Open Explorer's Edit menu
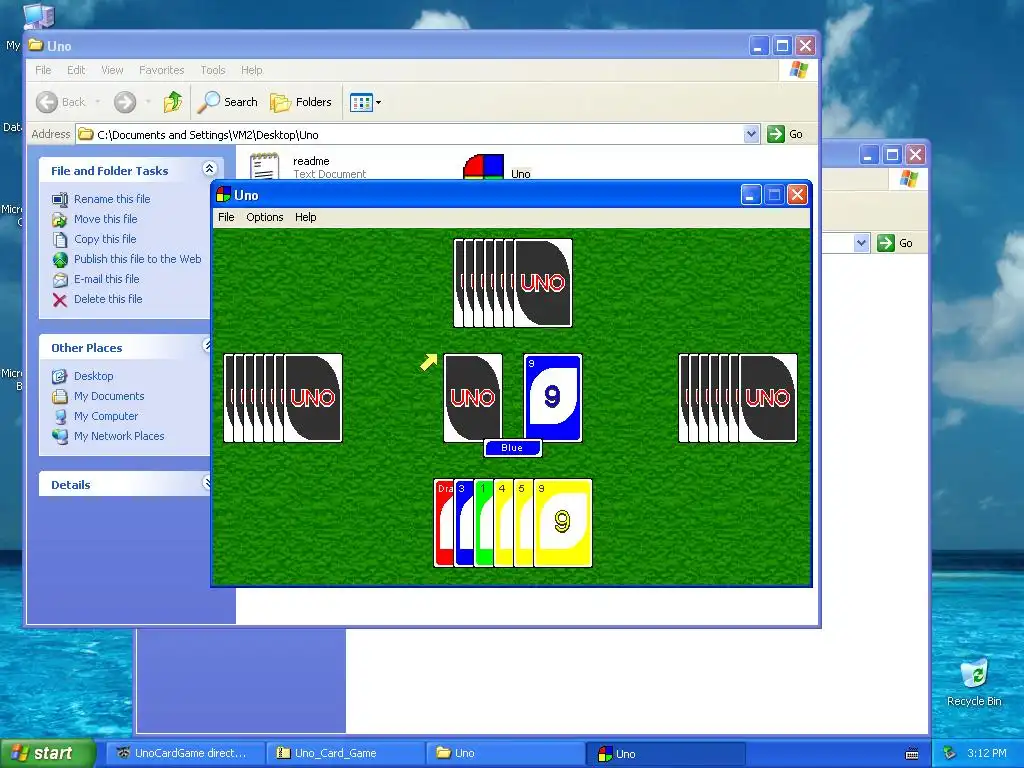Screen dimensions: 1024x768 pos(76,70)
